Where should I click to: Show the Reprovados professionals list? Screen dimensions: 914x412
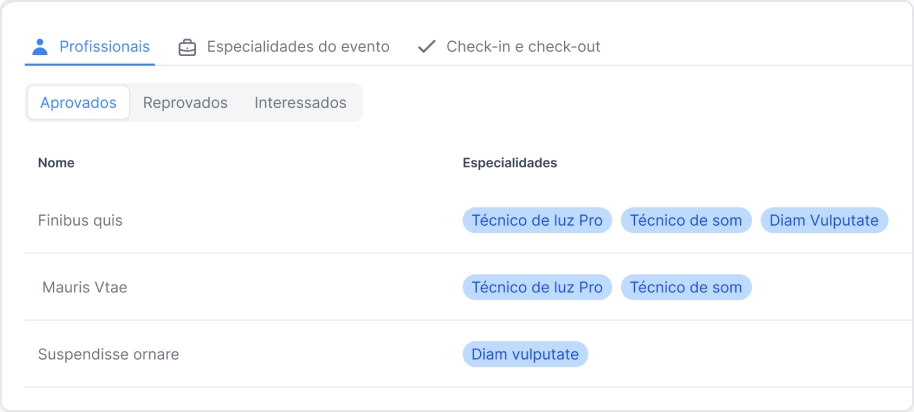coord(185,102)
